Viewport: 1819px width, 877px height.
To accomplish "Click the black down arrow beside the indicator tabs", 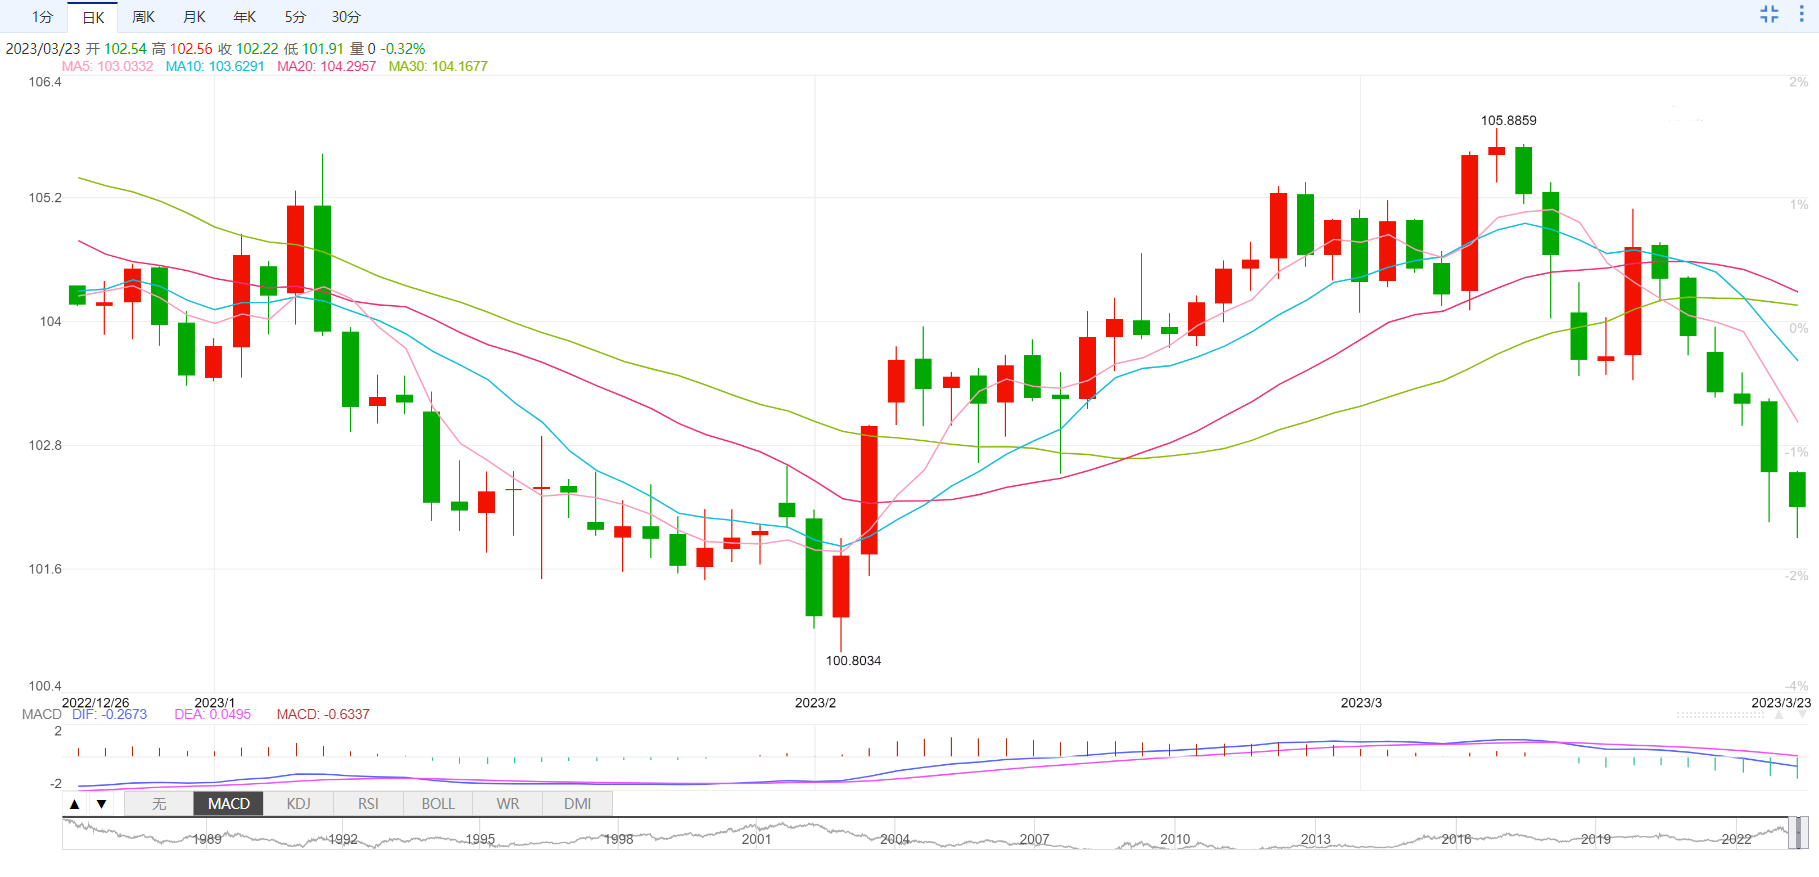I will 101,804.
